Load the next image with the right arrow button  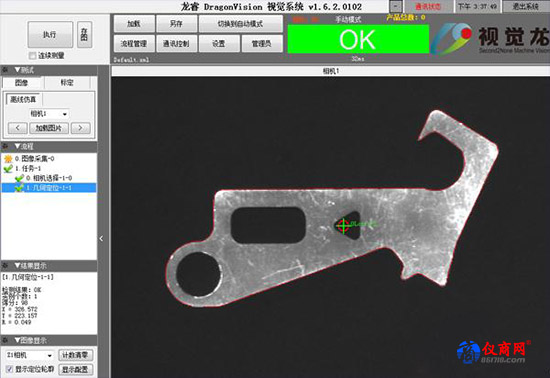(x=80, y=128)
